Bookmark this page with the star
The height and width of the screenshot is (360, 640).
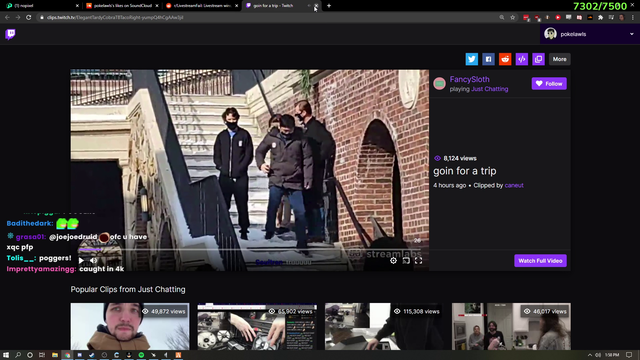[x=513, y=18]
